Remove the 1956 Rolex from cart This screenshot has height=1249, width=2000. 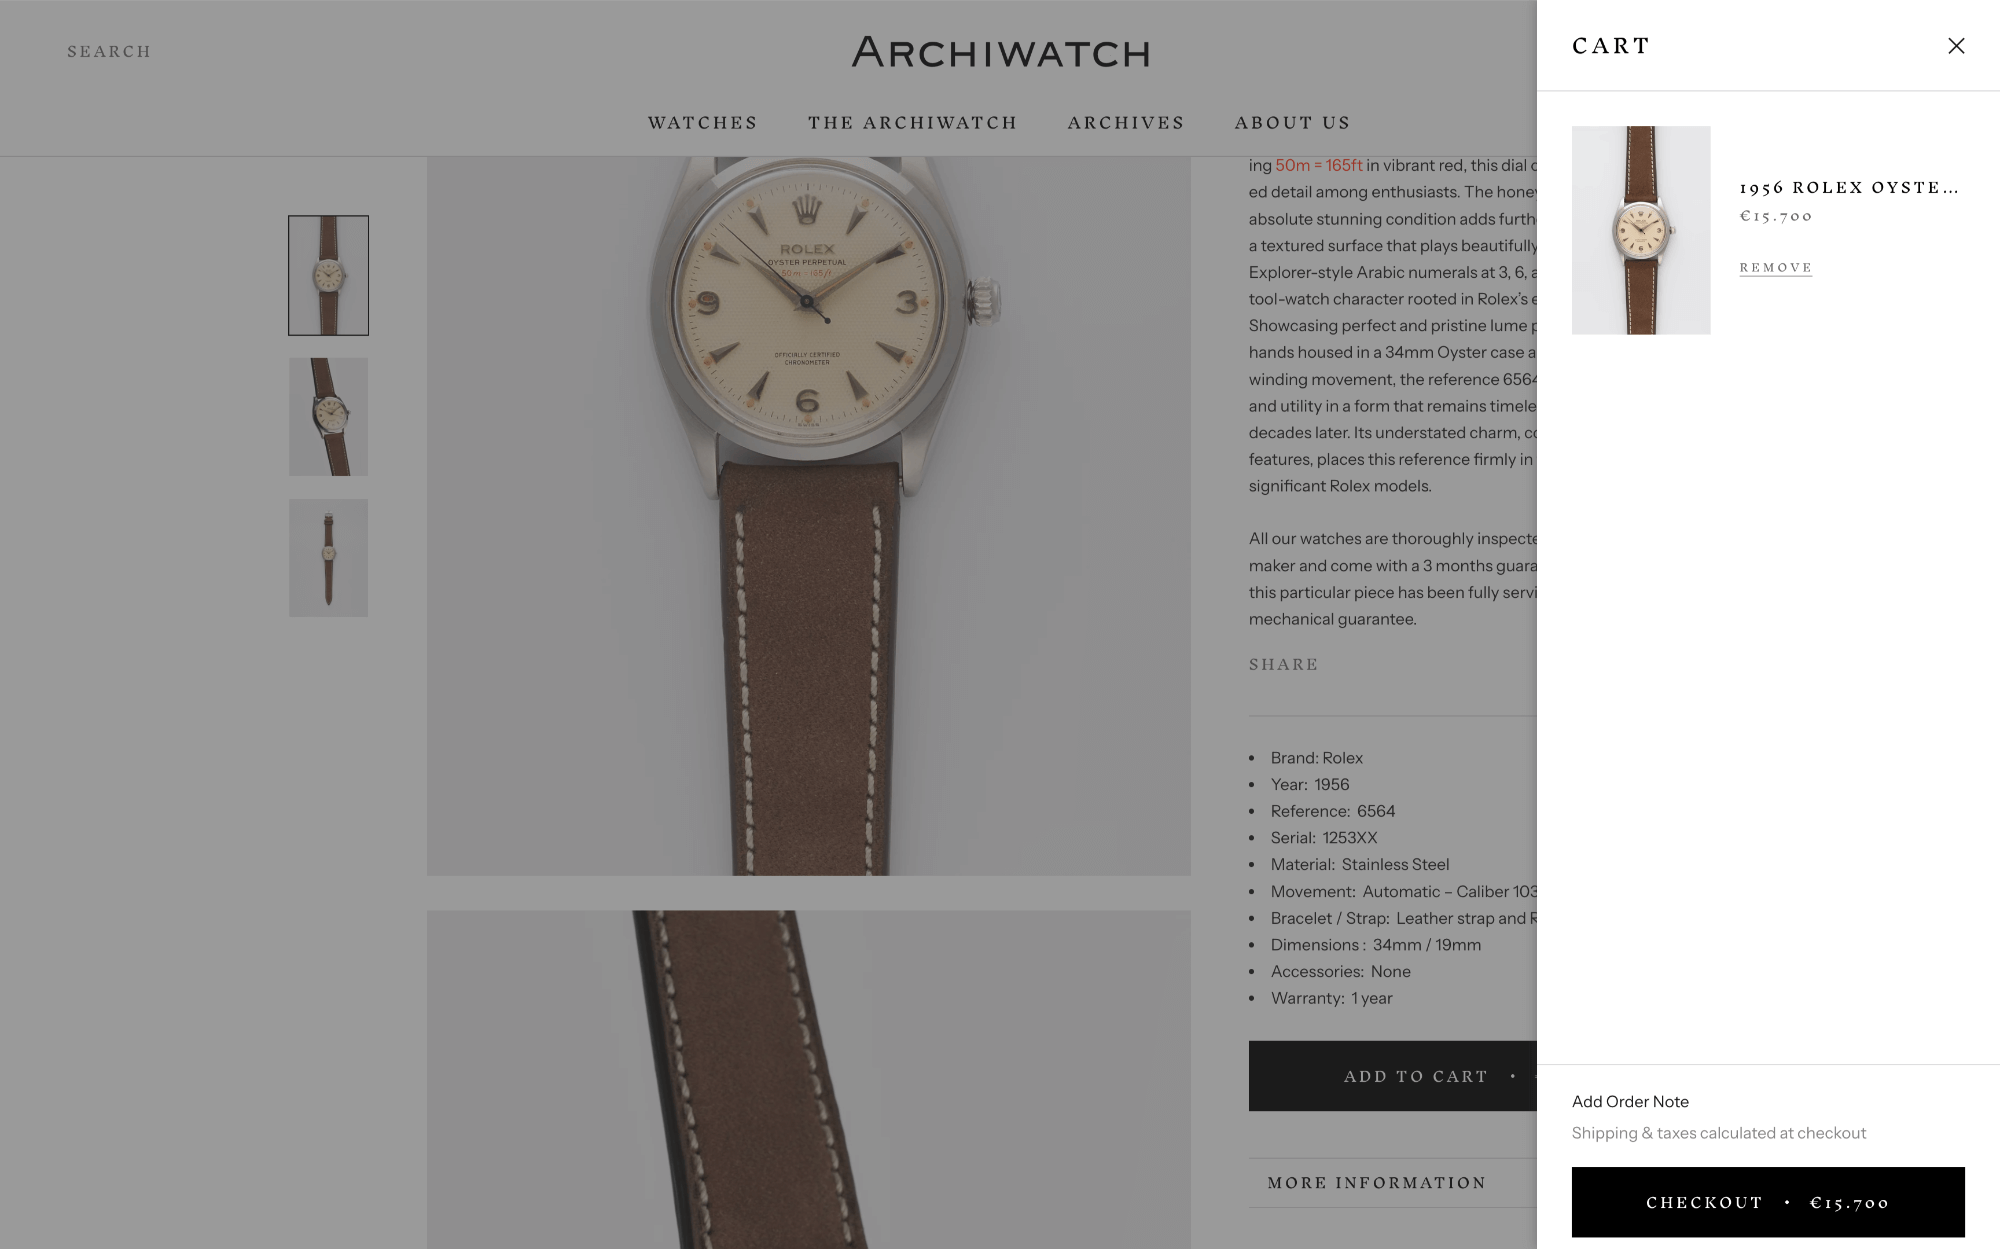coord(1775,268)
